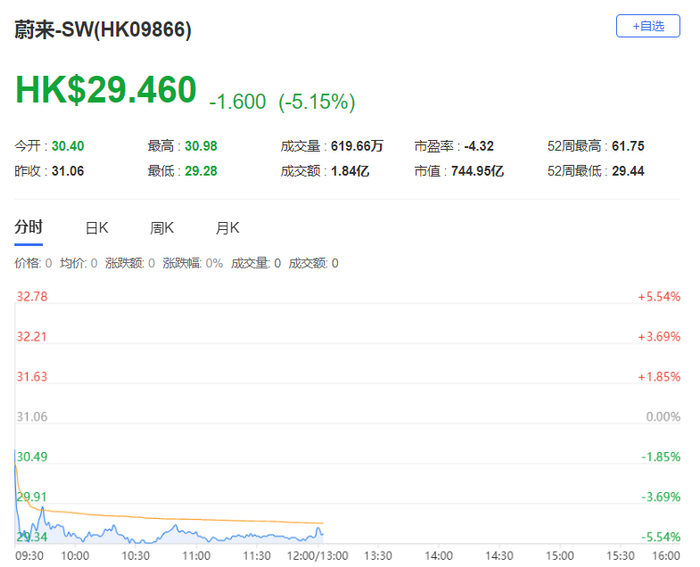Click the 12:00/13:00 time axis label

click(x=317, y=556)
